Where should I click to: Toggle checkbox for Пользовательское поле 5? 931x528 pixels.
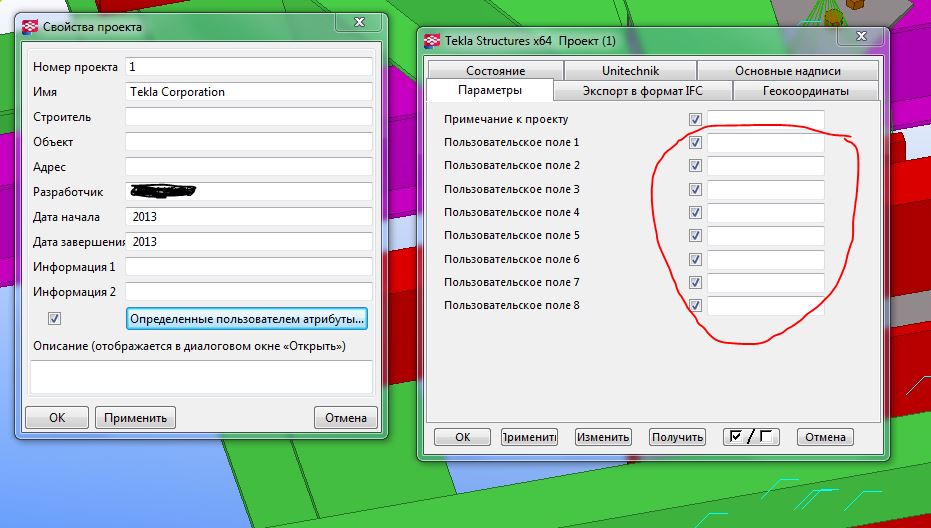click(695, 236)
